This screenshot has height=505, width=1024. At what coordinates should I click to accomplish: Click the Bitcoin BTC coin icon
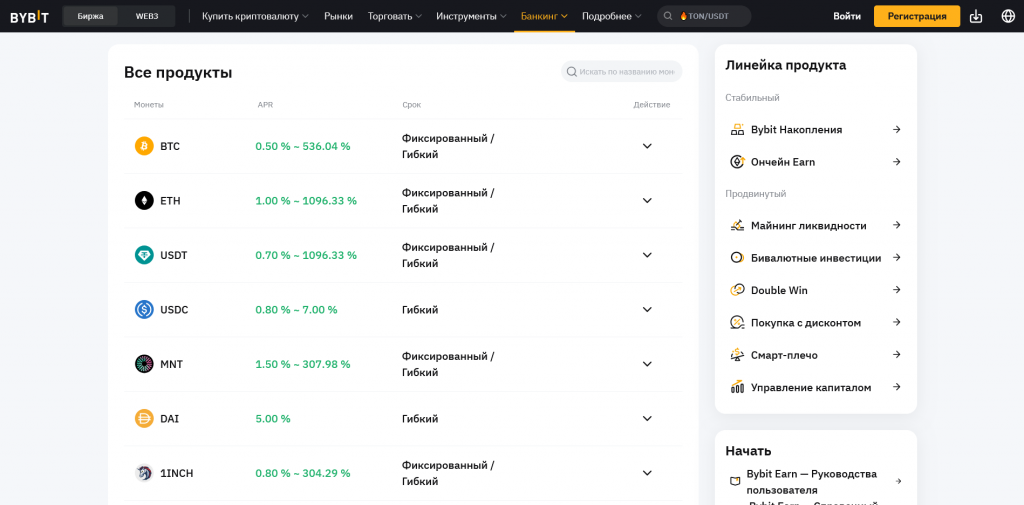point(144,146)
